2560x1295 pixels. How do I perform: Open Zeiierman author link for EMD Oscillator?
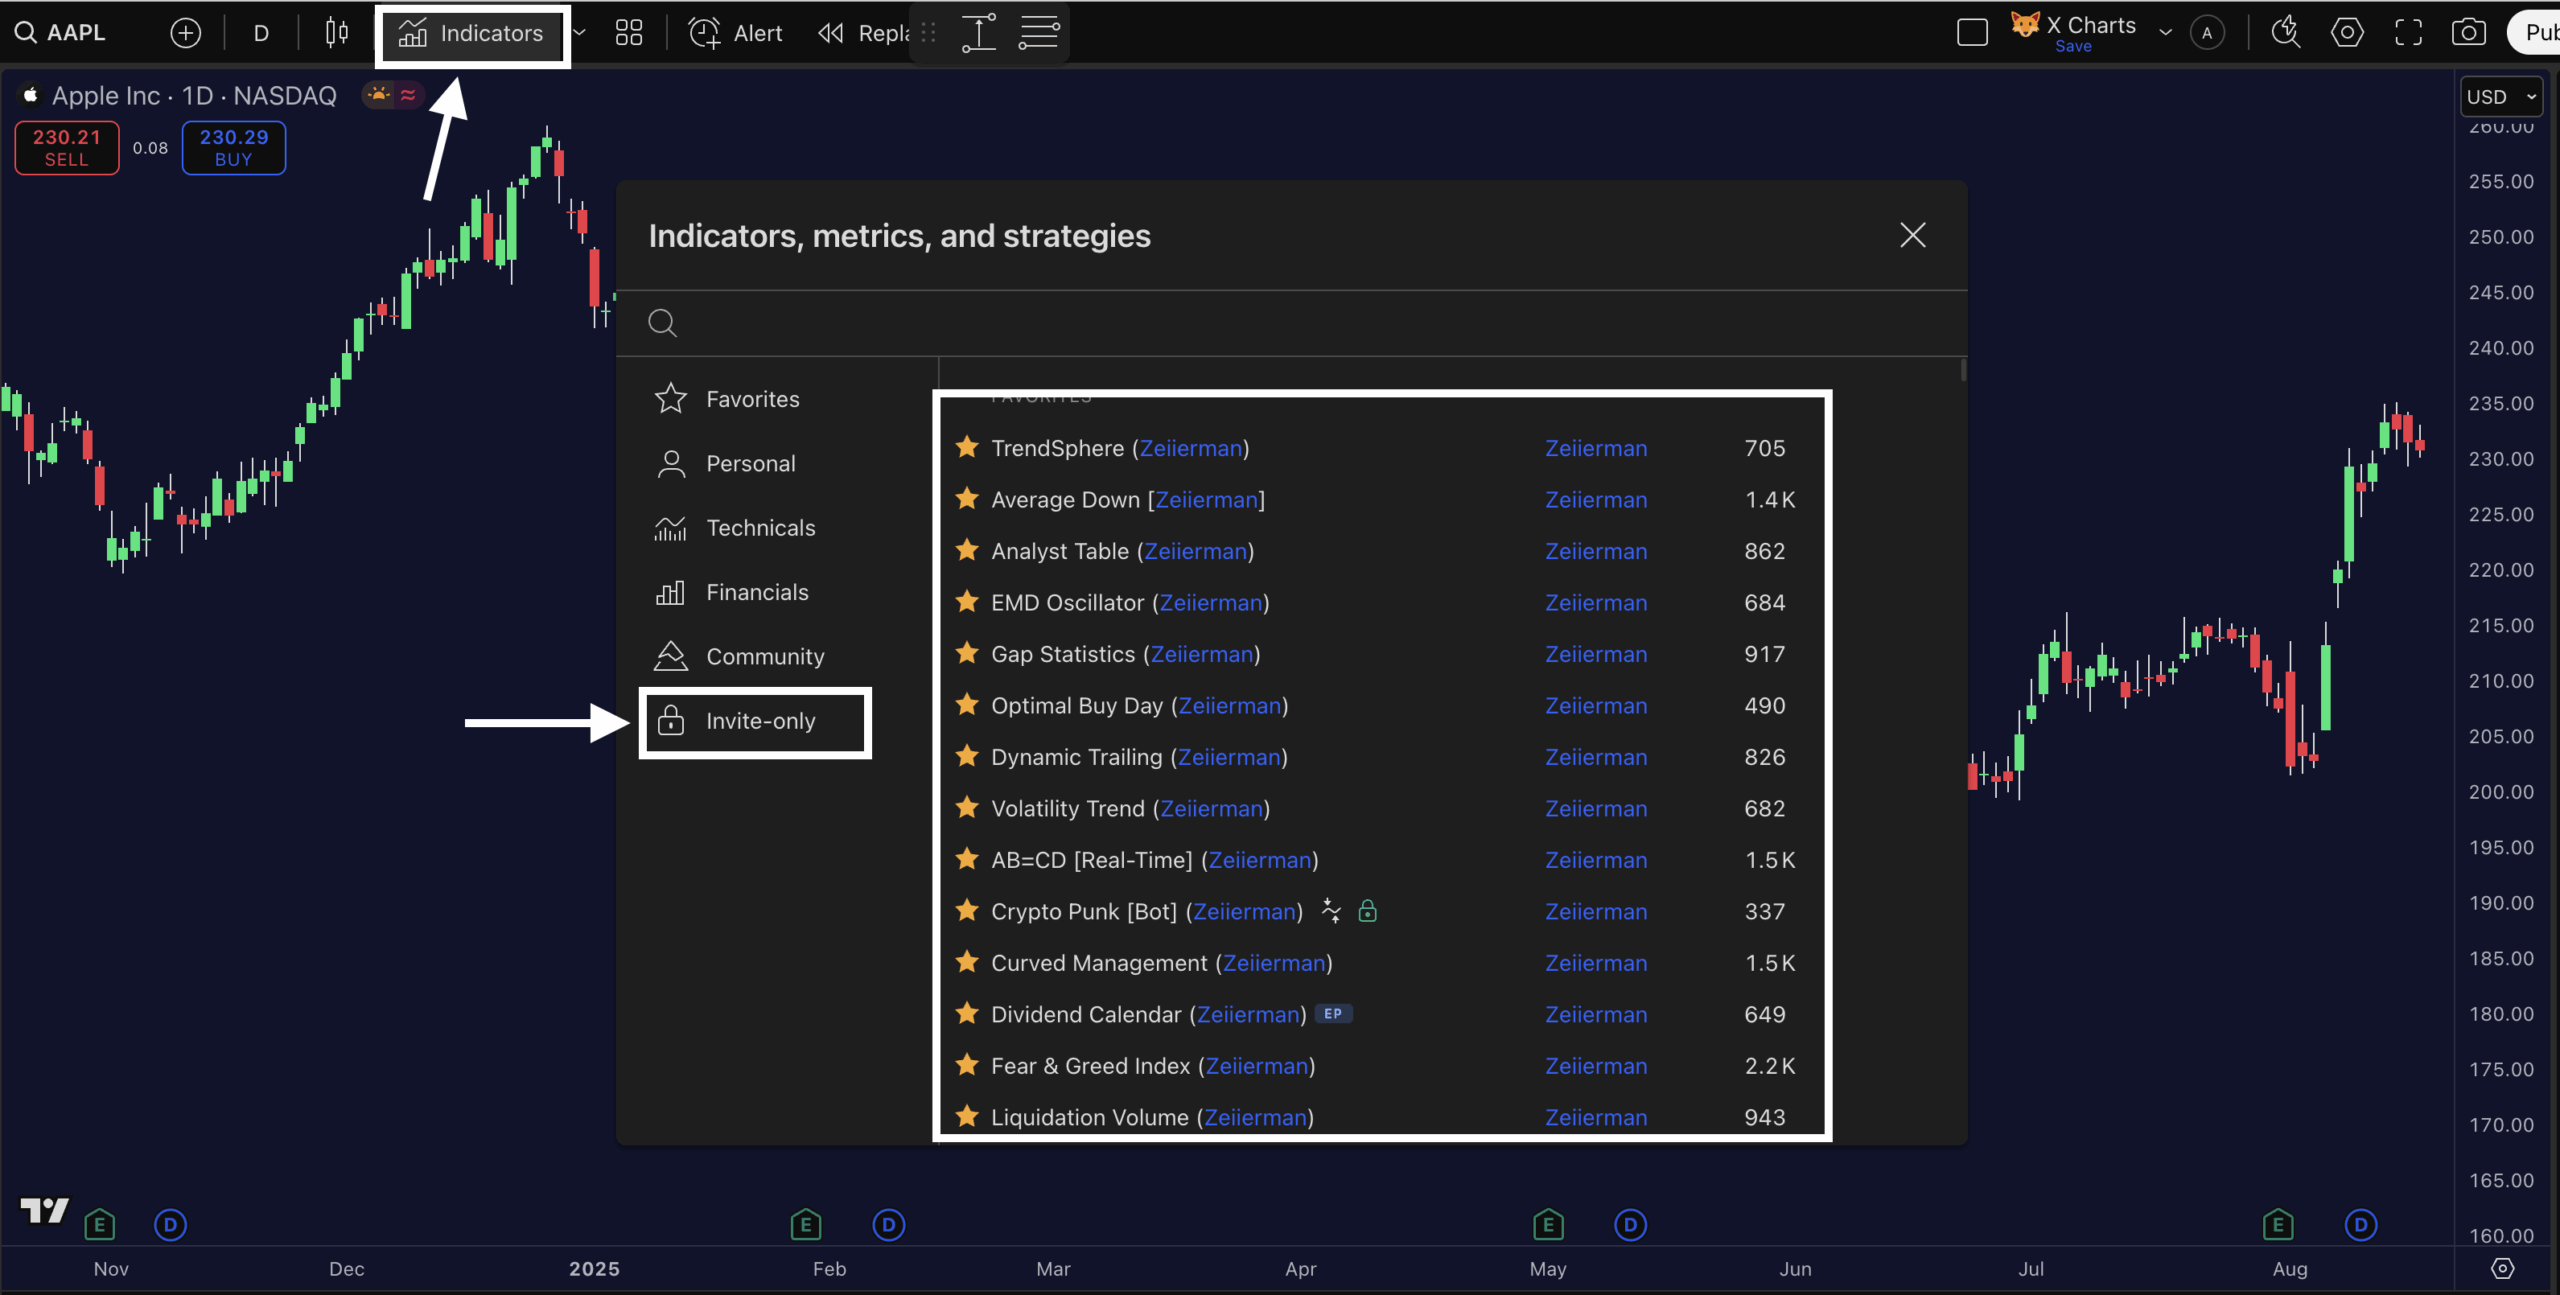1595,603
